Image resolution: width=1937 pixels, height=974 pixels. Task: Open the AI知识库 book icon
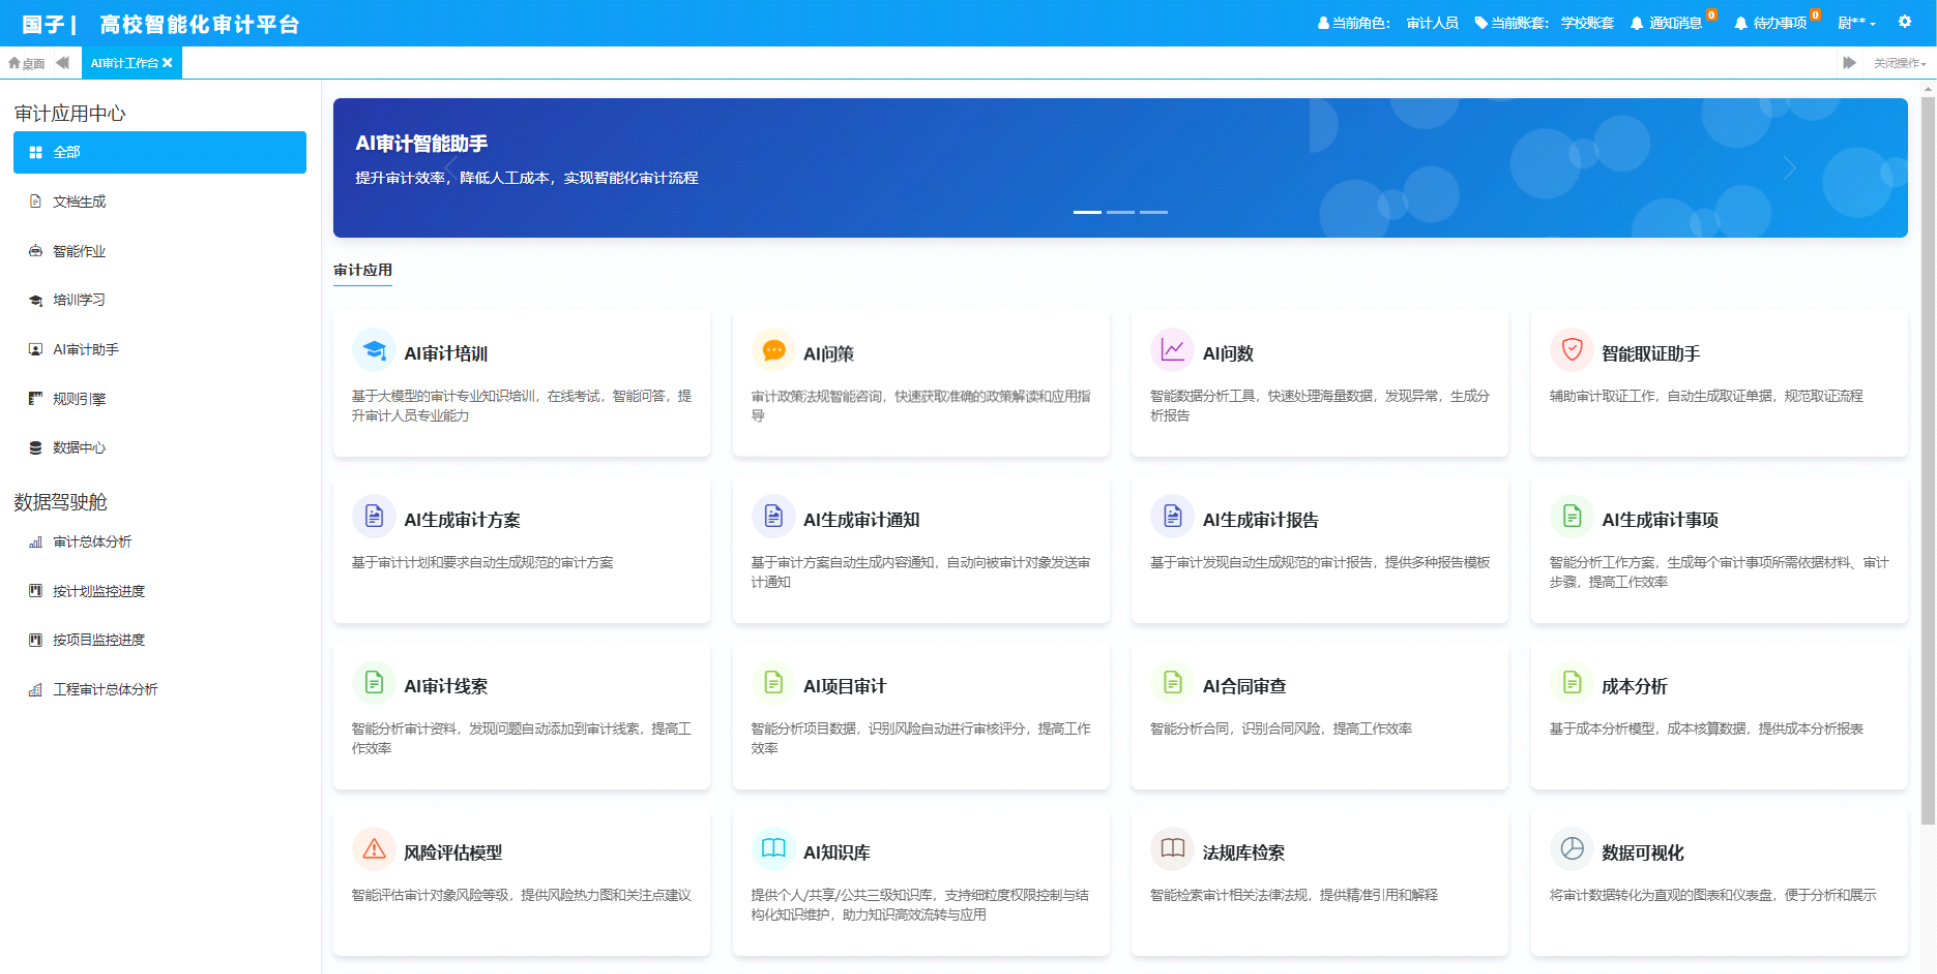pos(773,849)
